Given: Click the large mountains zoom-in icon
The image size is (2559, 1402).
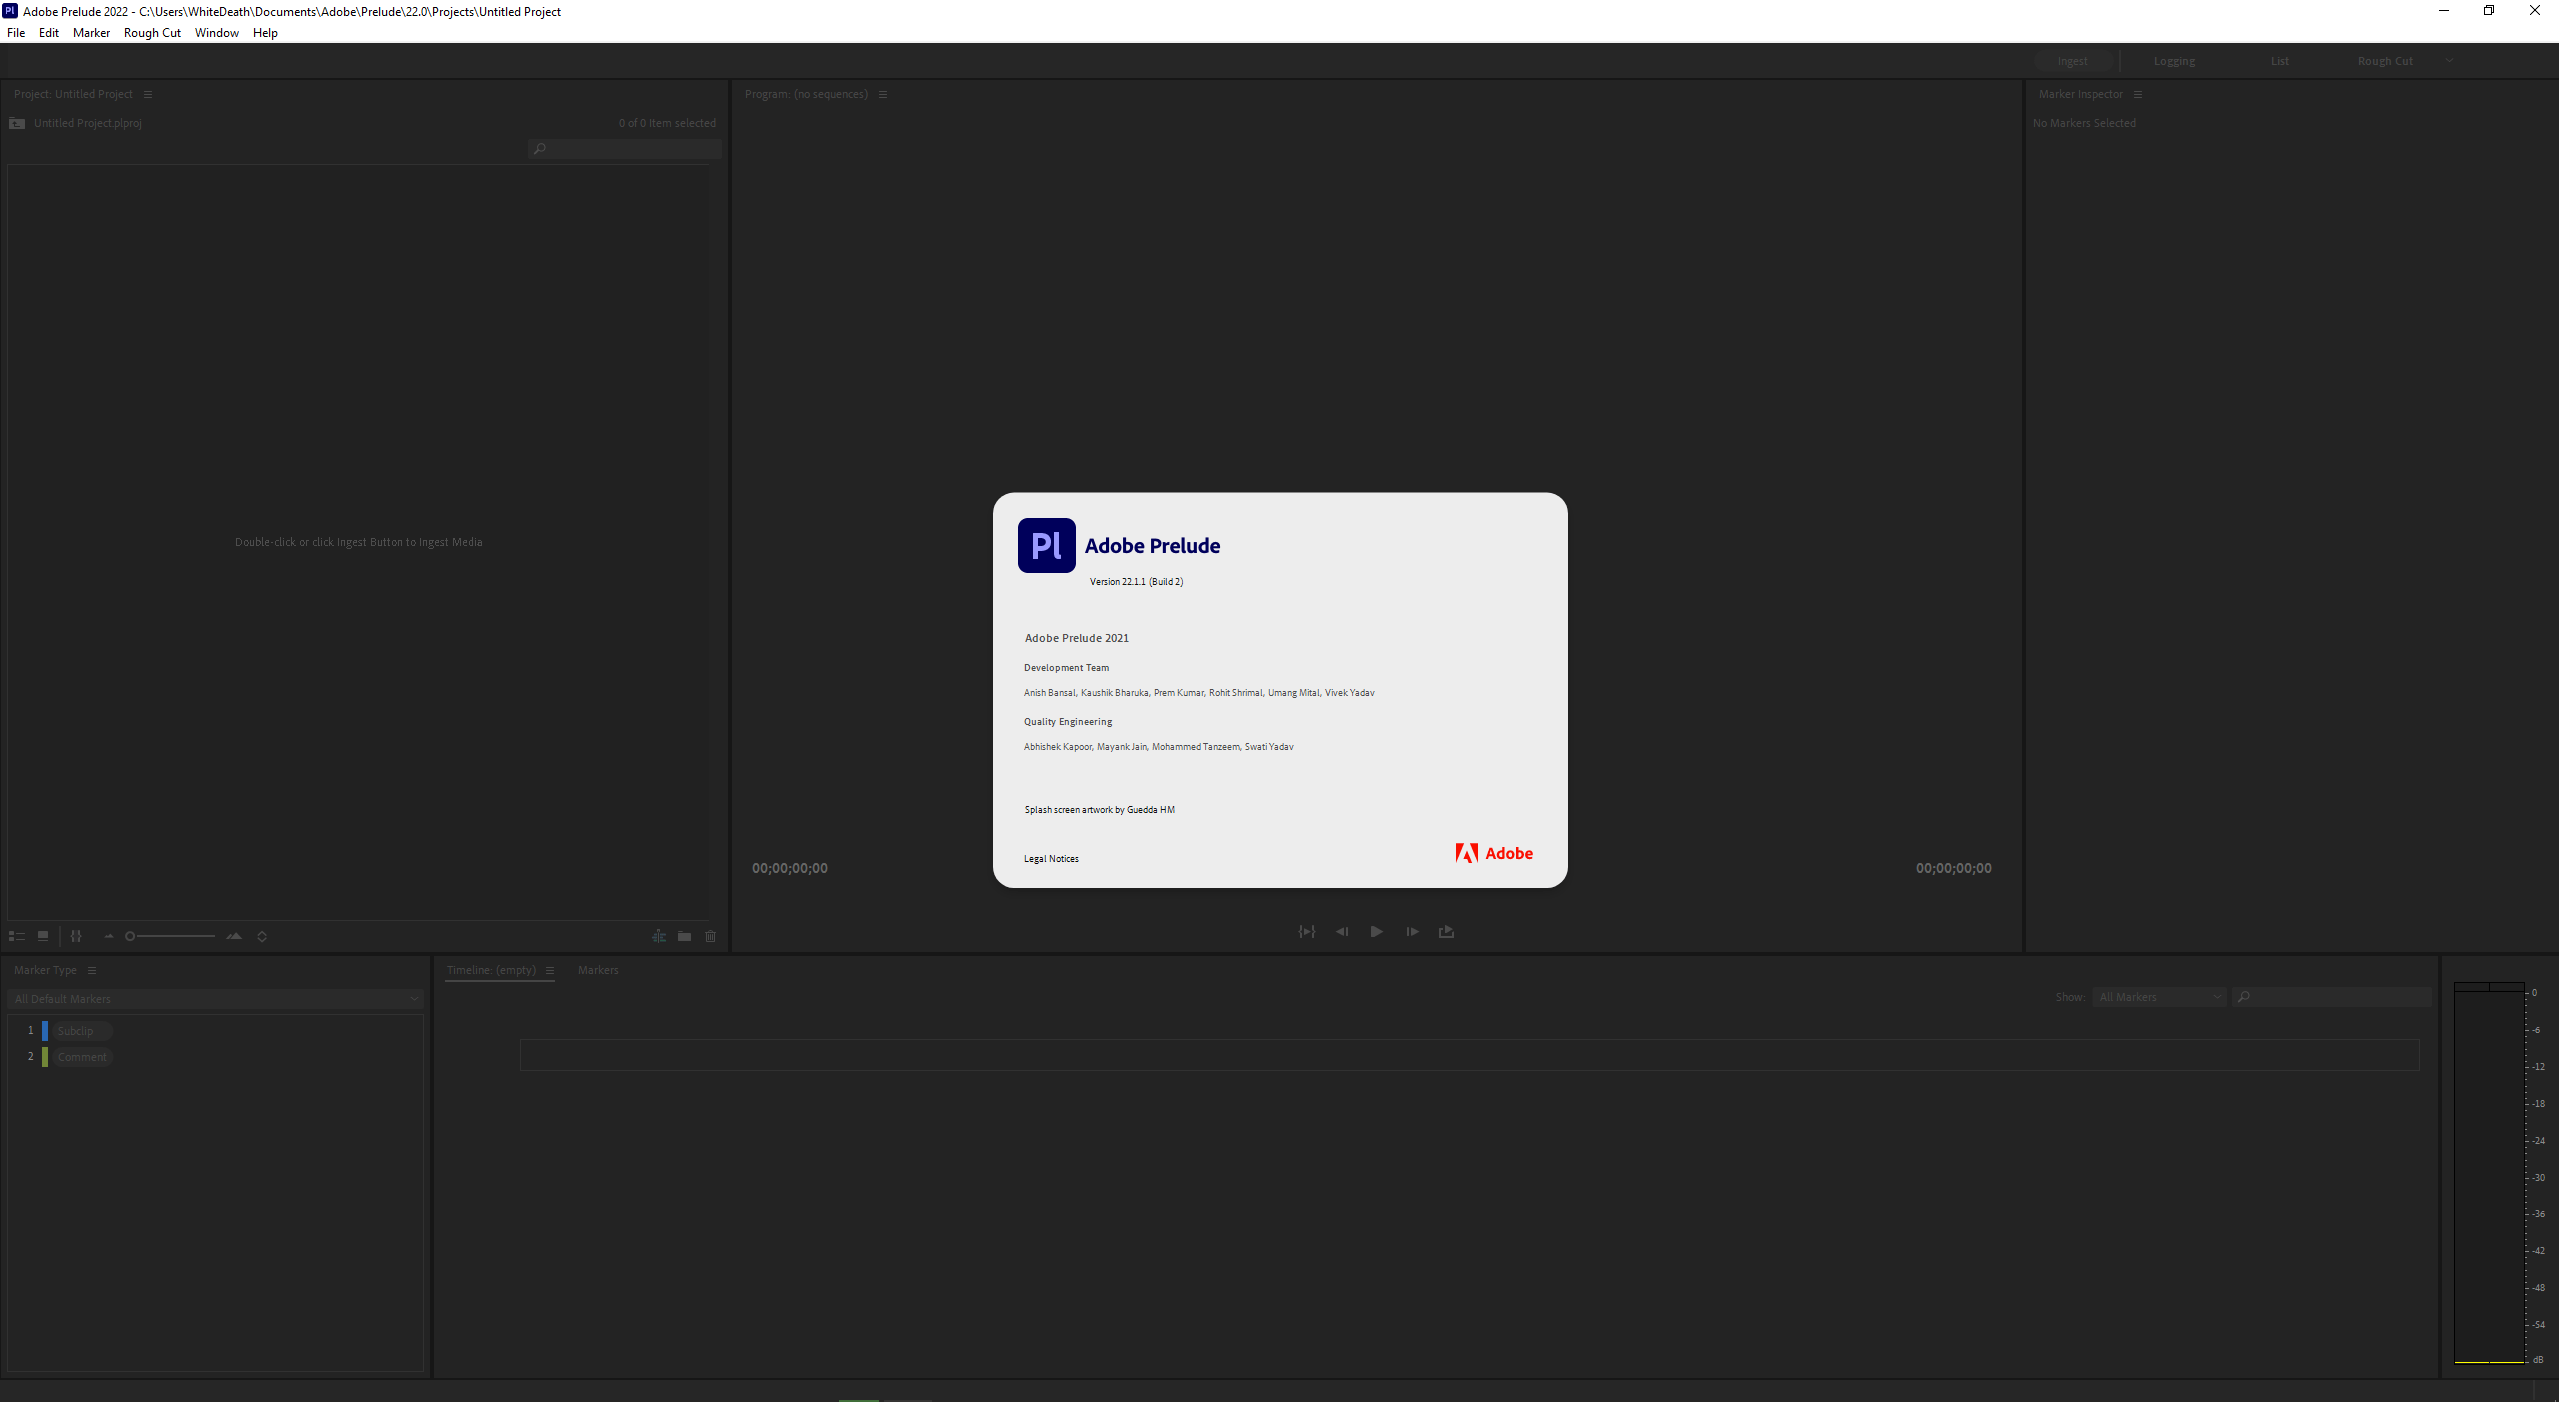Looking at the screenshot, I should 234,936.
